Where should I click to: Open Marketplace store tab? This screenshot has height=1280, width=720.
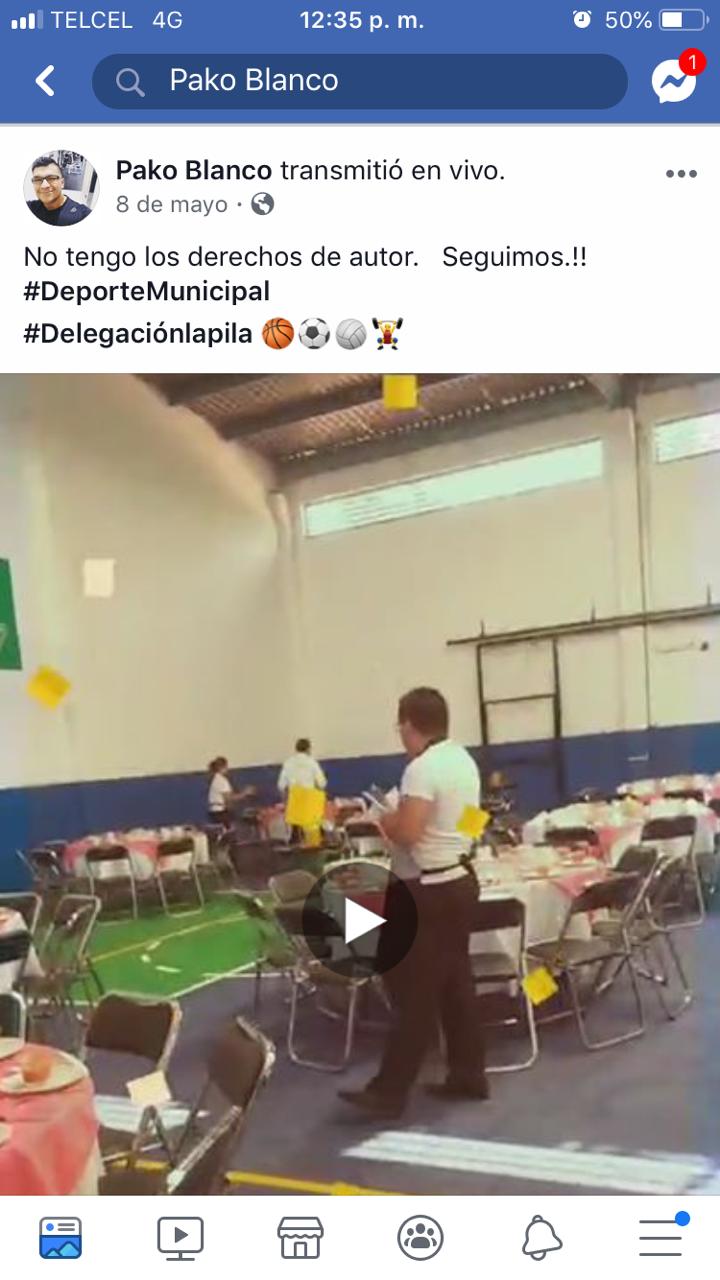pyautogui.click(x=300, y=1238)
